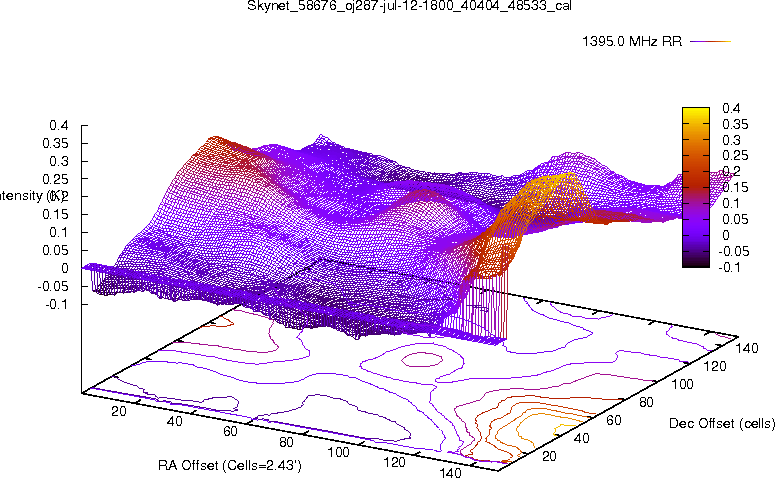This screenshot has width=775, height=478.
Task: Pick tick 100 on the Dec Offset axis
Action: tap(682, 384)
